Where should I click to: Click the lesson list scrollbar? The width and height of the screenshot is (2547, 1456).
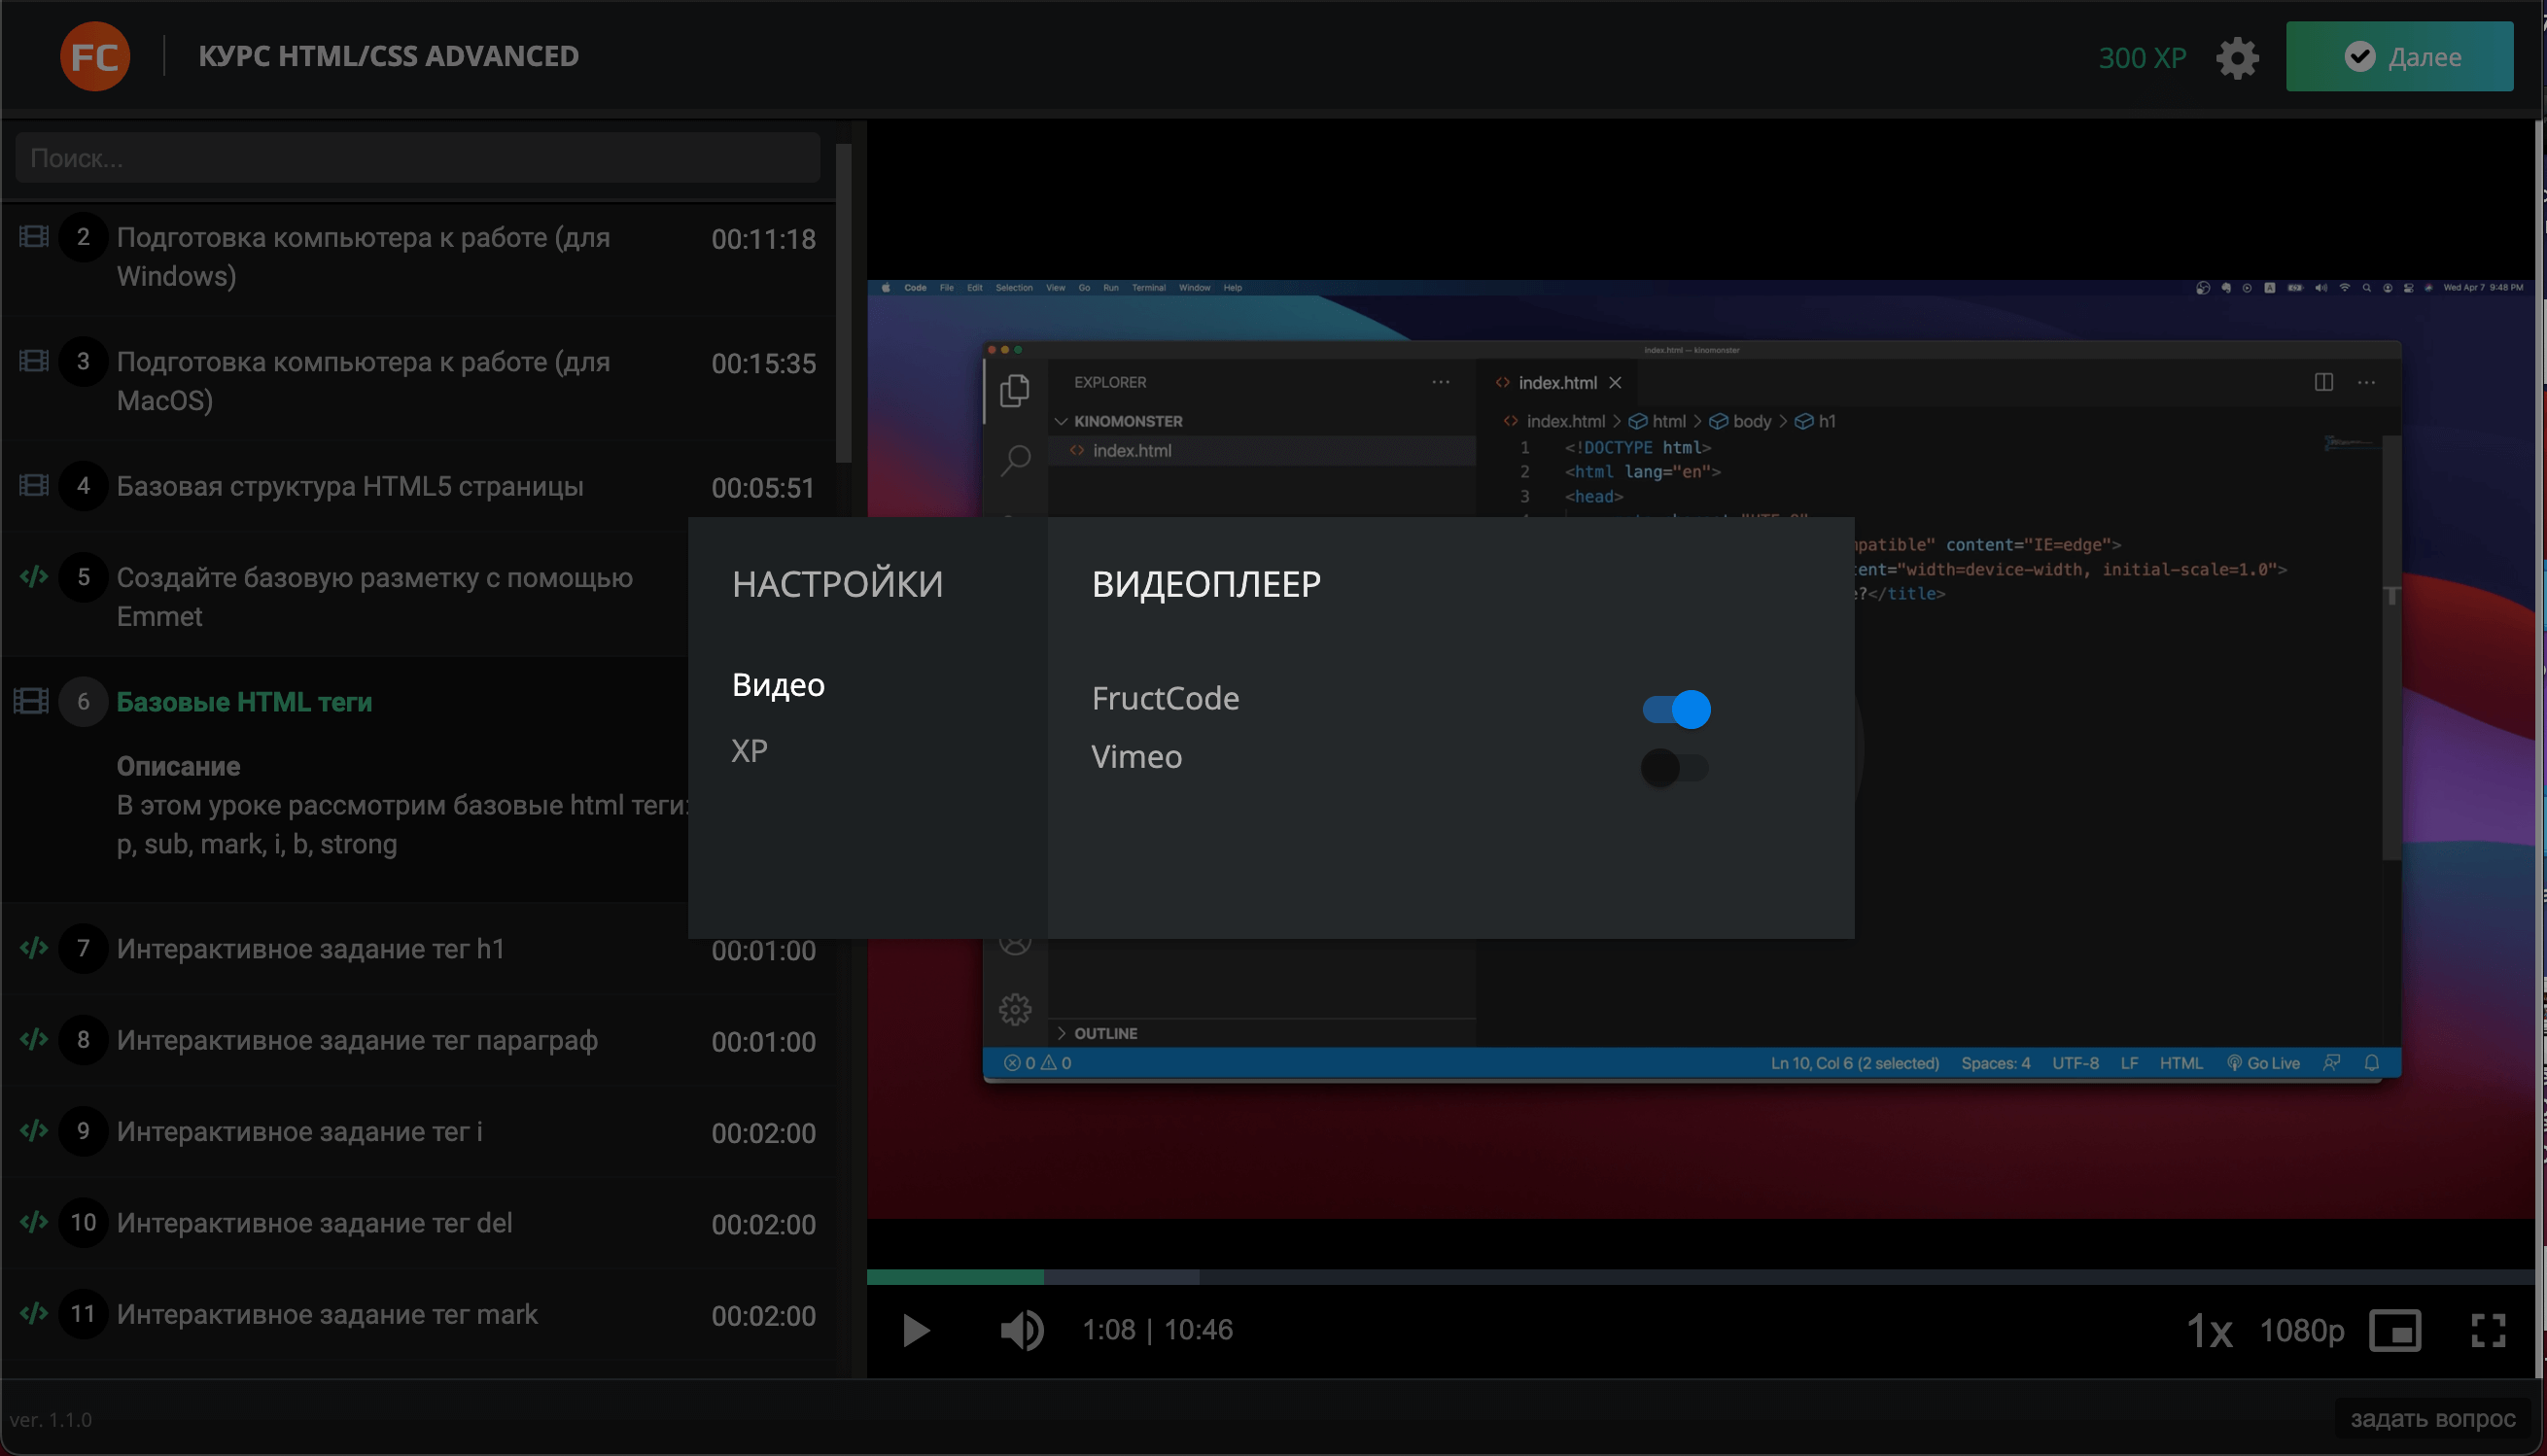pos(844,303)
